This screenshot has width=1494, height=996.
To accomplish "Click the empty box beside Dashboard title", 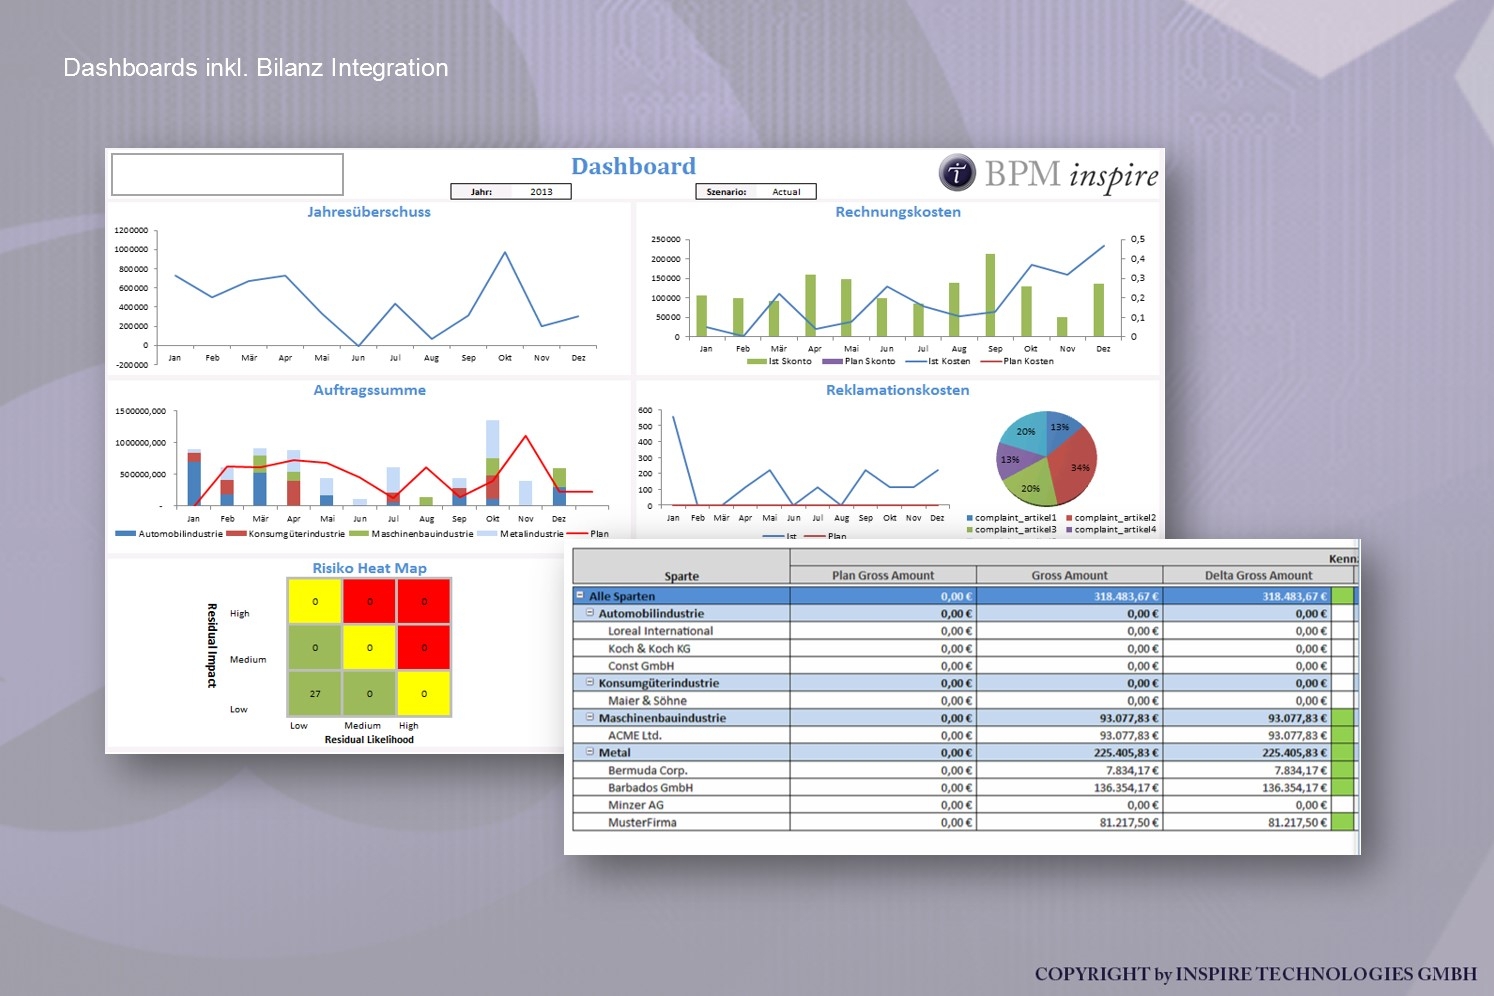I will (x=227, y=174).
